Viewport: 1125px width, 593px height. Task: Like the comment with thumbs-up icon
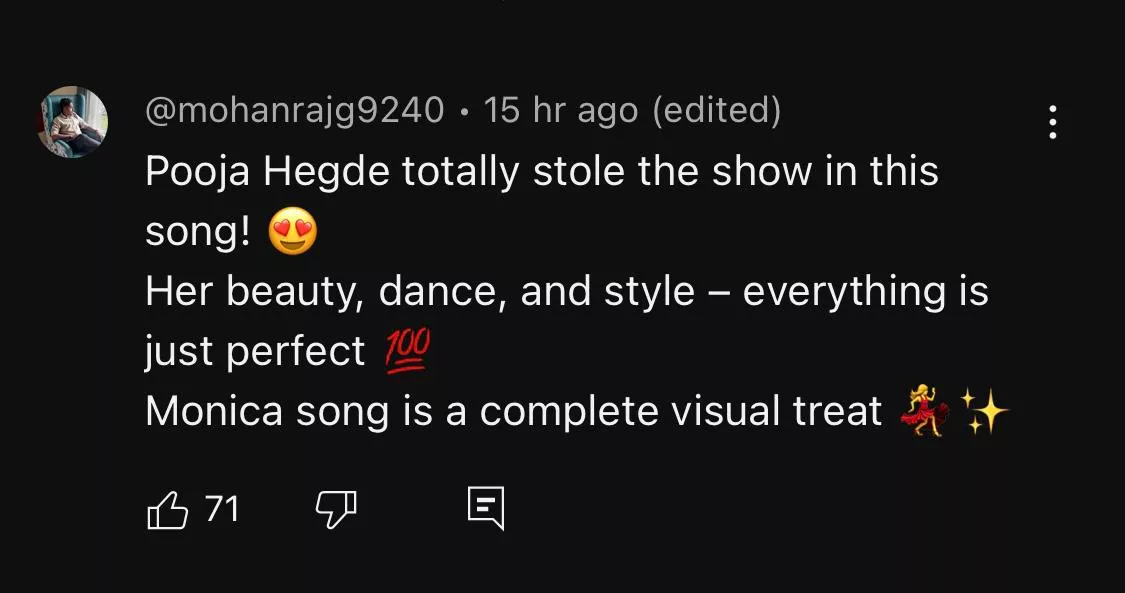pyautogui.click(x=168, y=510)
